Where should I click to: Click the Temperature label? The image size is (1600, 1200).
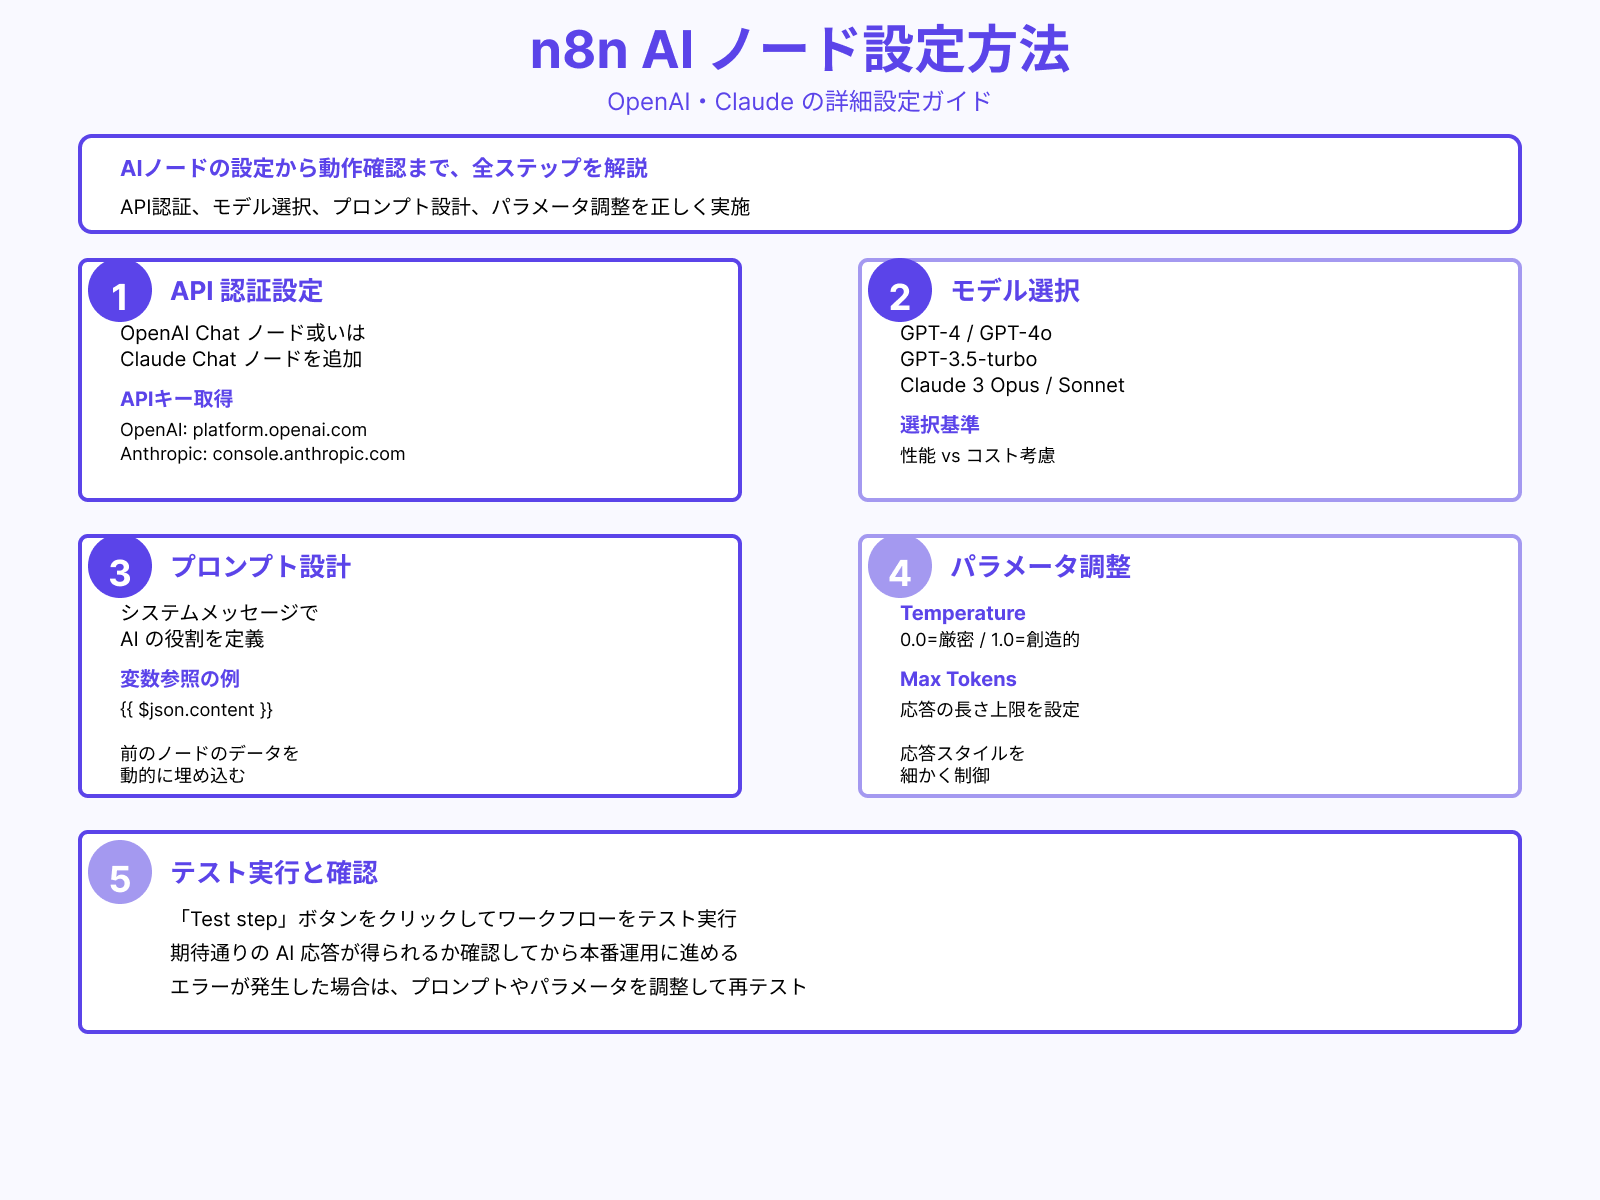click(962, 613)
